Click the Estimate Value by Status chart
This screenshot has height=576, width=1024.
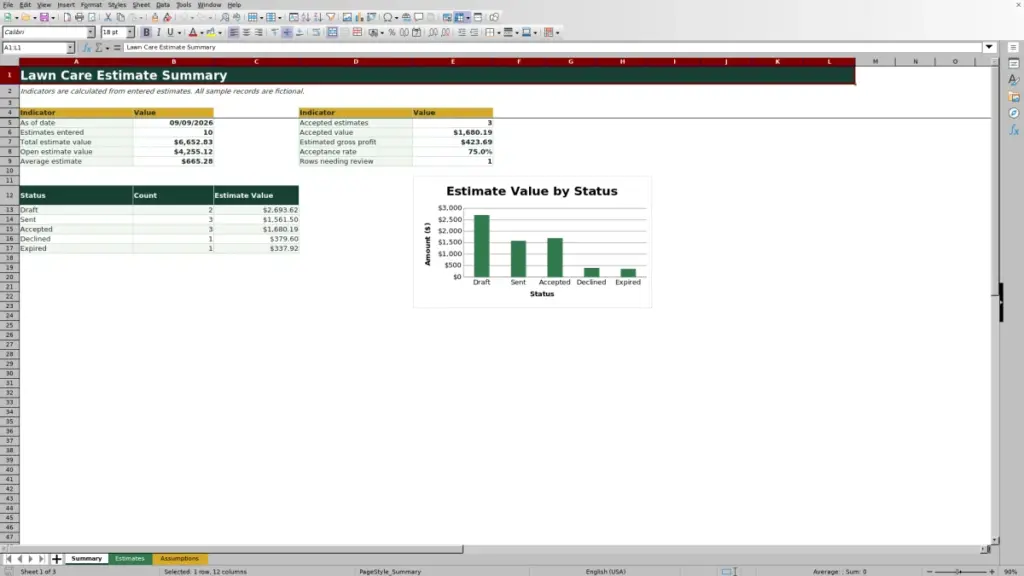point(532,242)
